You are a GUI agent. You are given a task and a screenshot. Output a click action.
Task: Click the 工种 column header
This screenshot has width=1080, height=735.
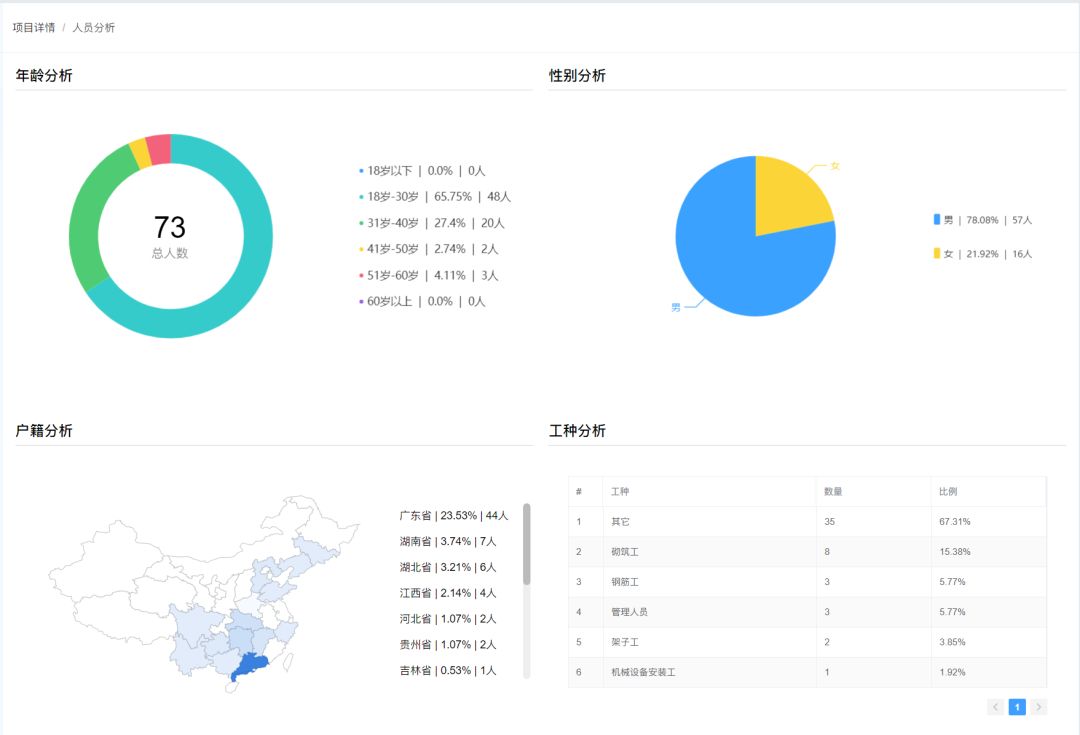pyautogui.click(x=620, y=492)
